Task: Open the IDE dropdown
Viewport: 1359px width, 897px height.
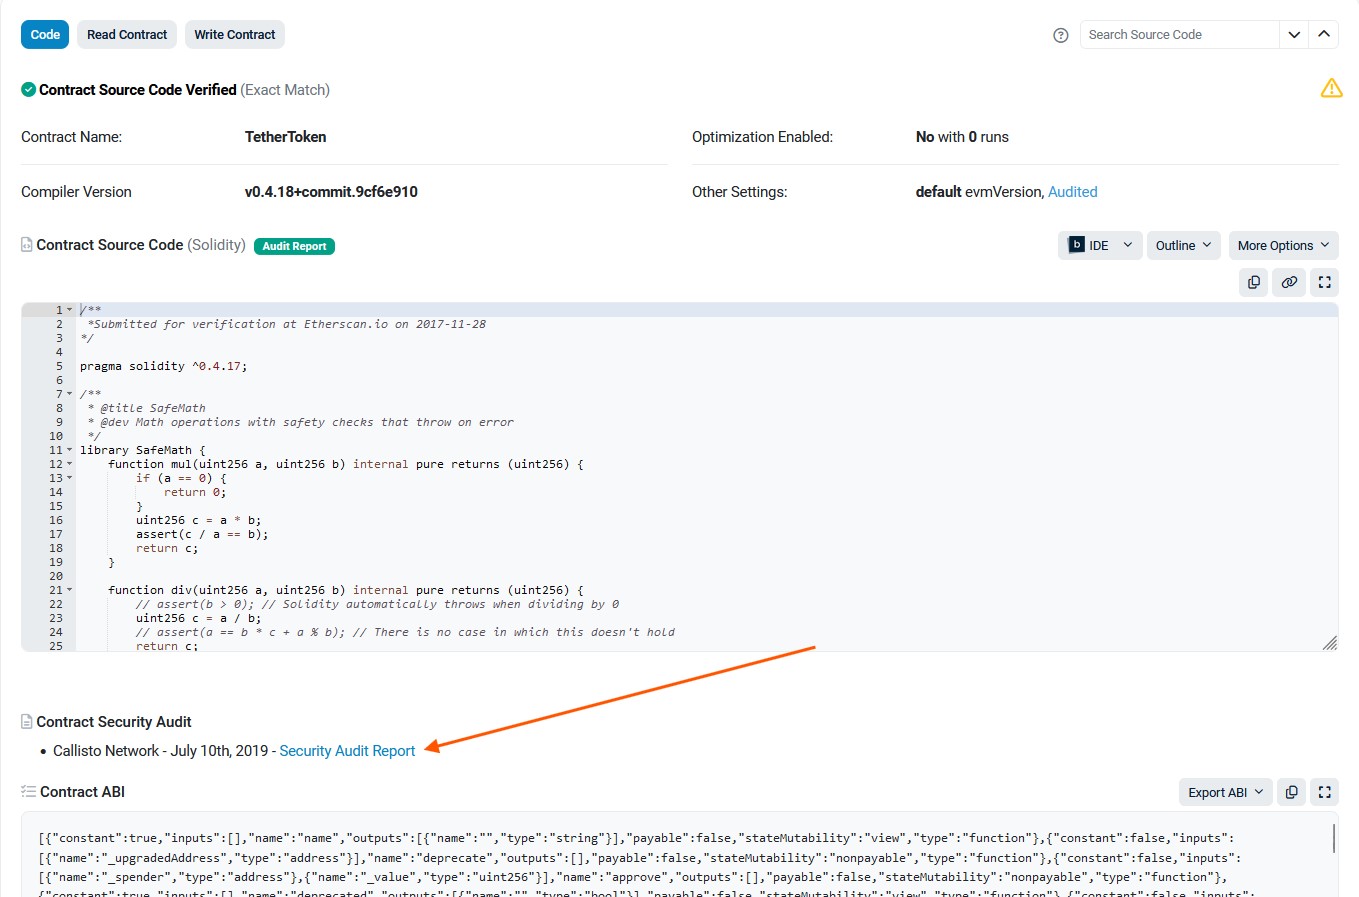Action: [x=1100, y=245]
